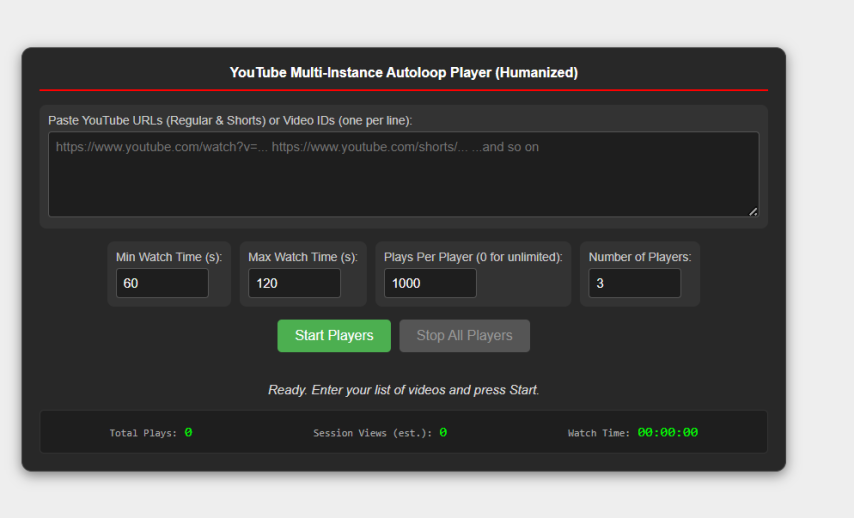
Task: Click the green Start Players button
Action: pos(334,336)
